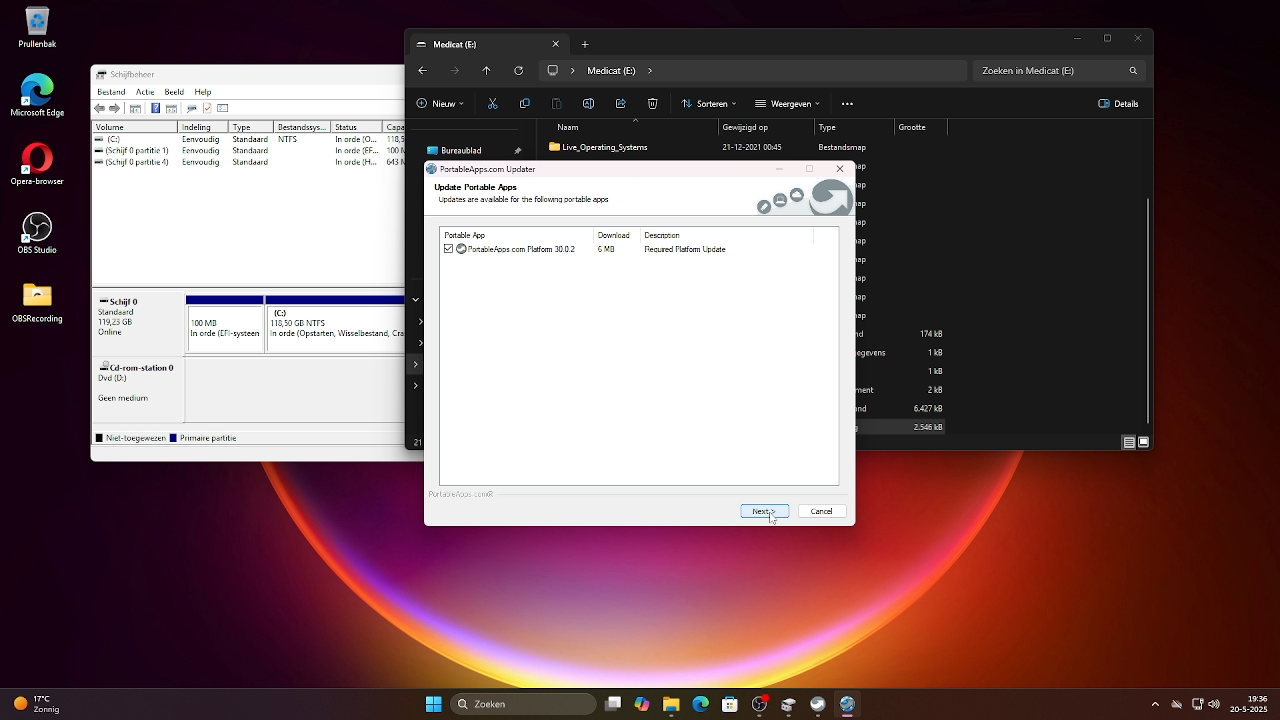The image size is (1280, 720).
Task: Select the (C:) volume row in Schijfbeheer
Action: [248, 139]
